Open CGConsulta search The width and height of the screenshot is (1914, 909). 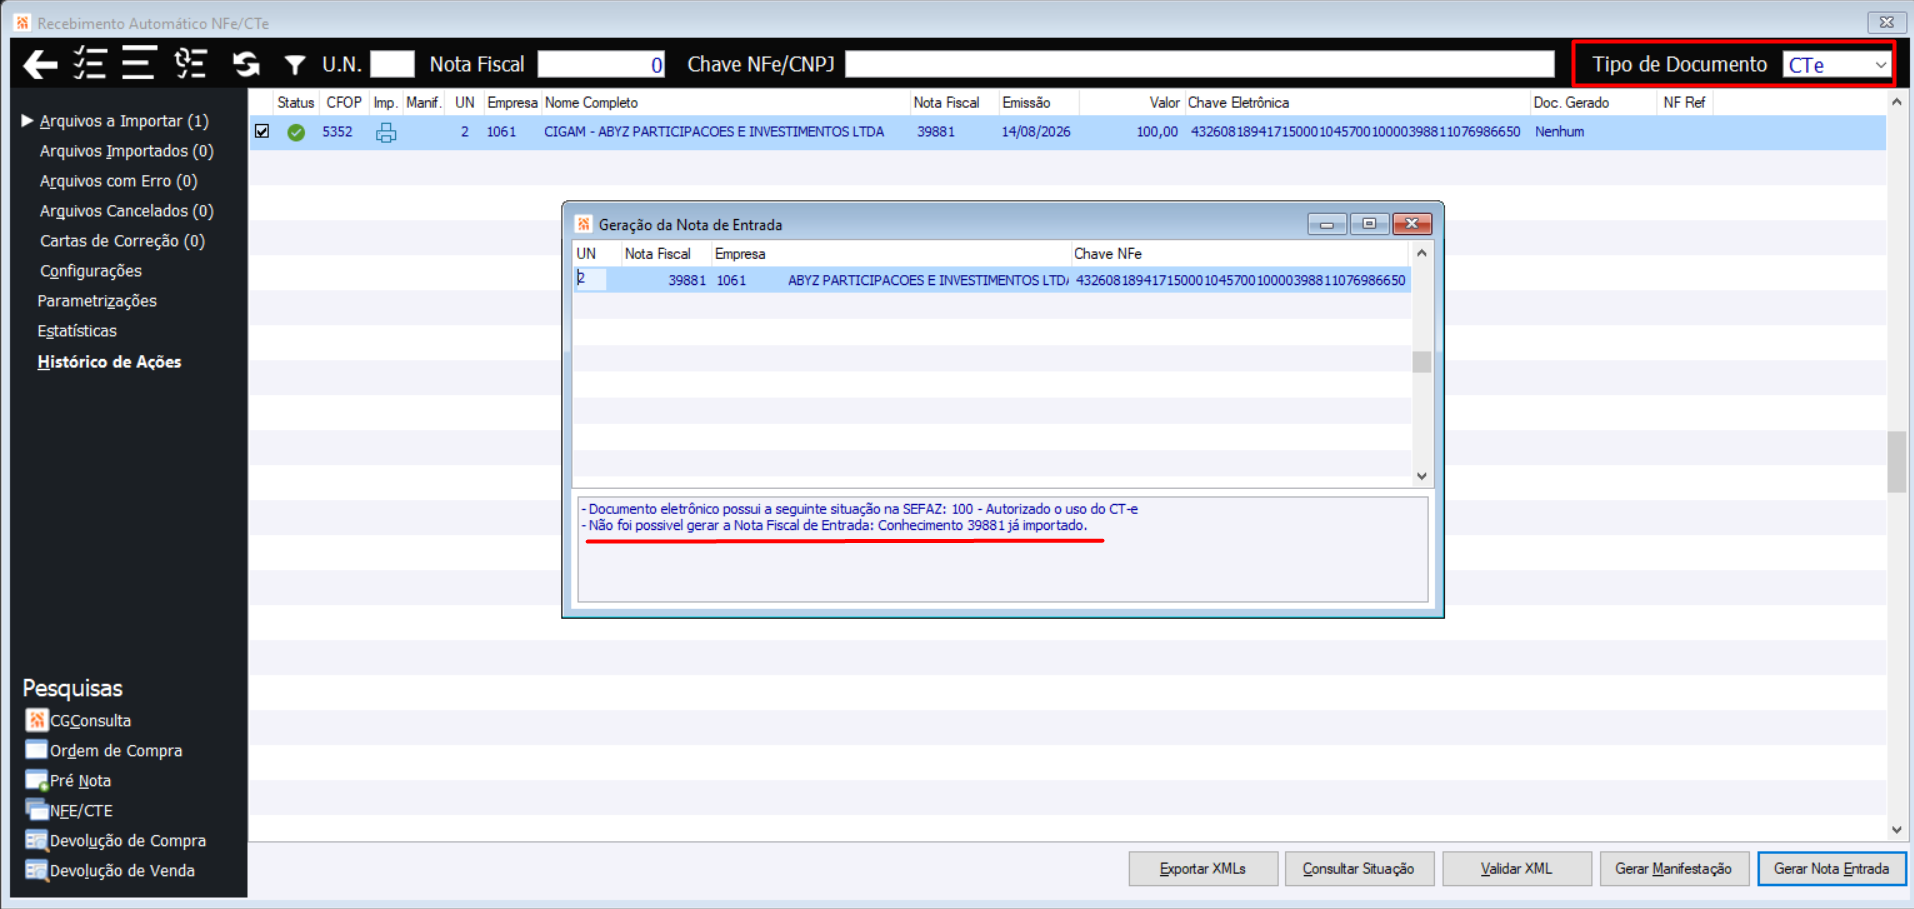[x=79, y=720]
